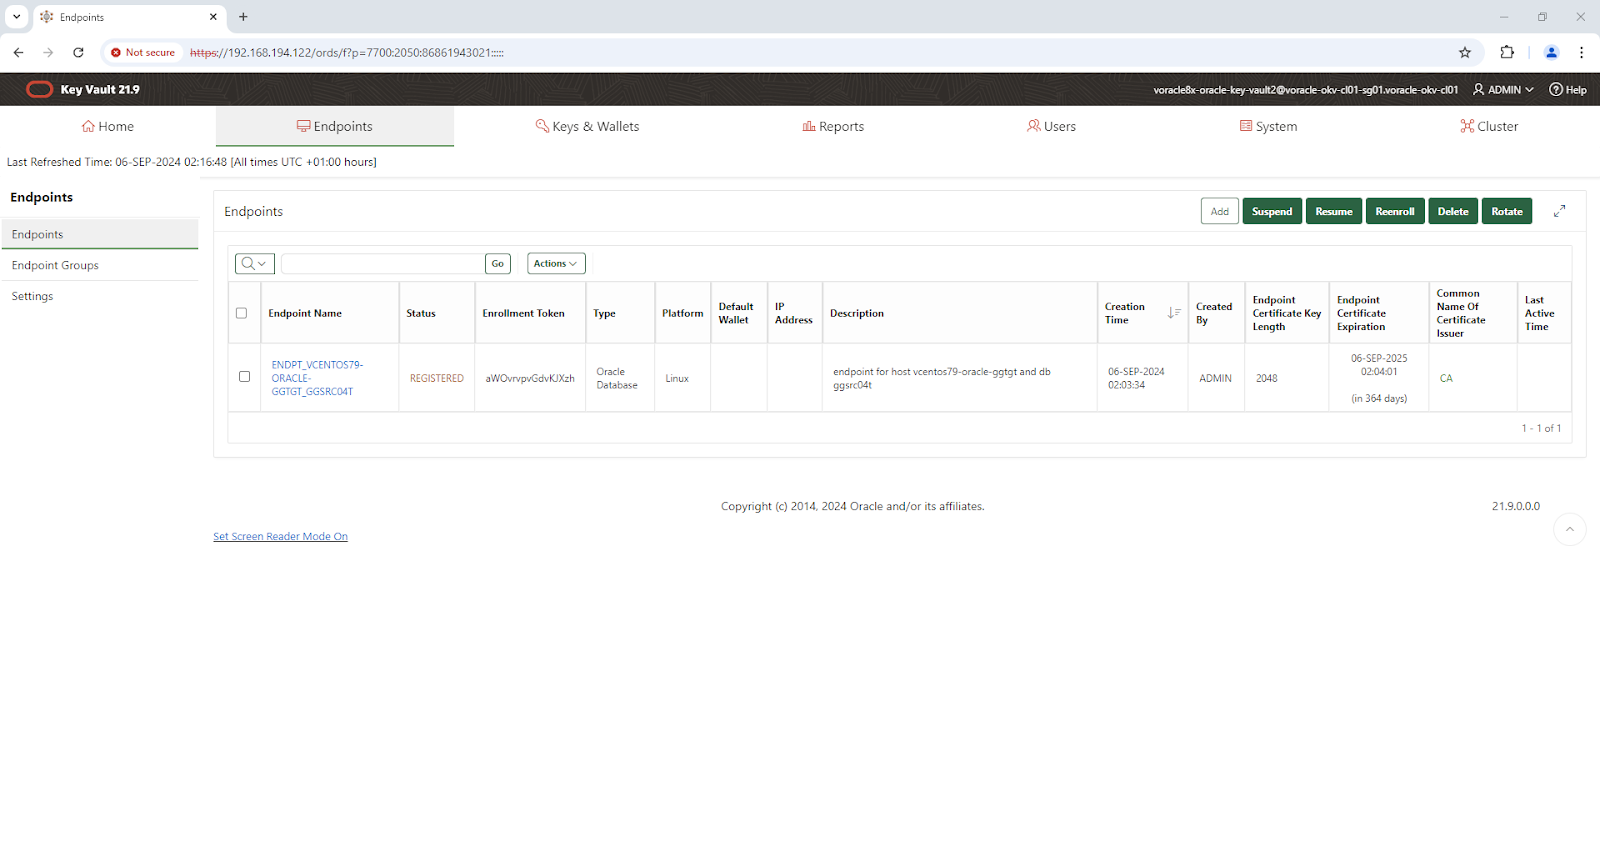The image size is (1600, 867).
Task: Go to the Home tab
Action: click(108, 126)
